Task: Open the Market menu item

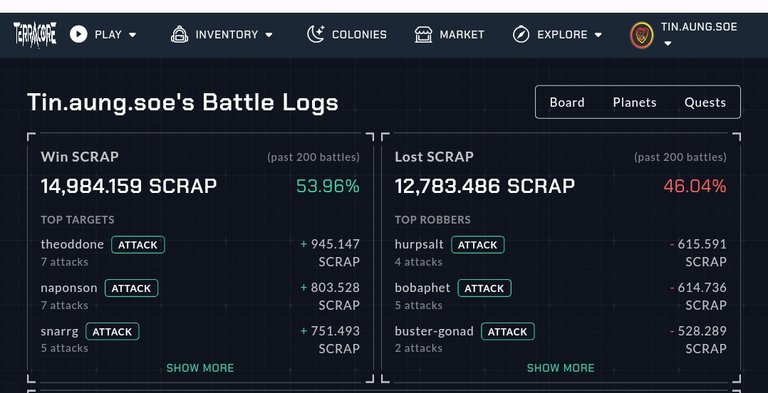Action: pos(449,34)
